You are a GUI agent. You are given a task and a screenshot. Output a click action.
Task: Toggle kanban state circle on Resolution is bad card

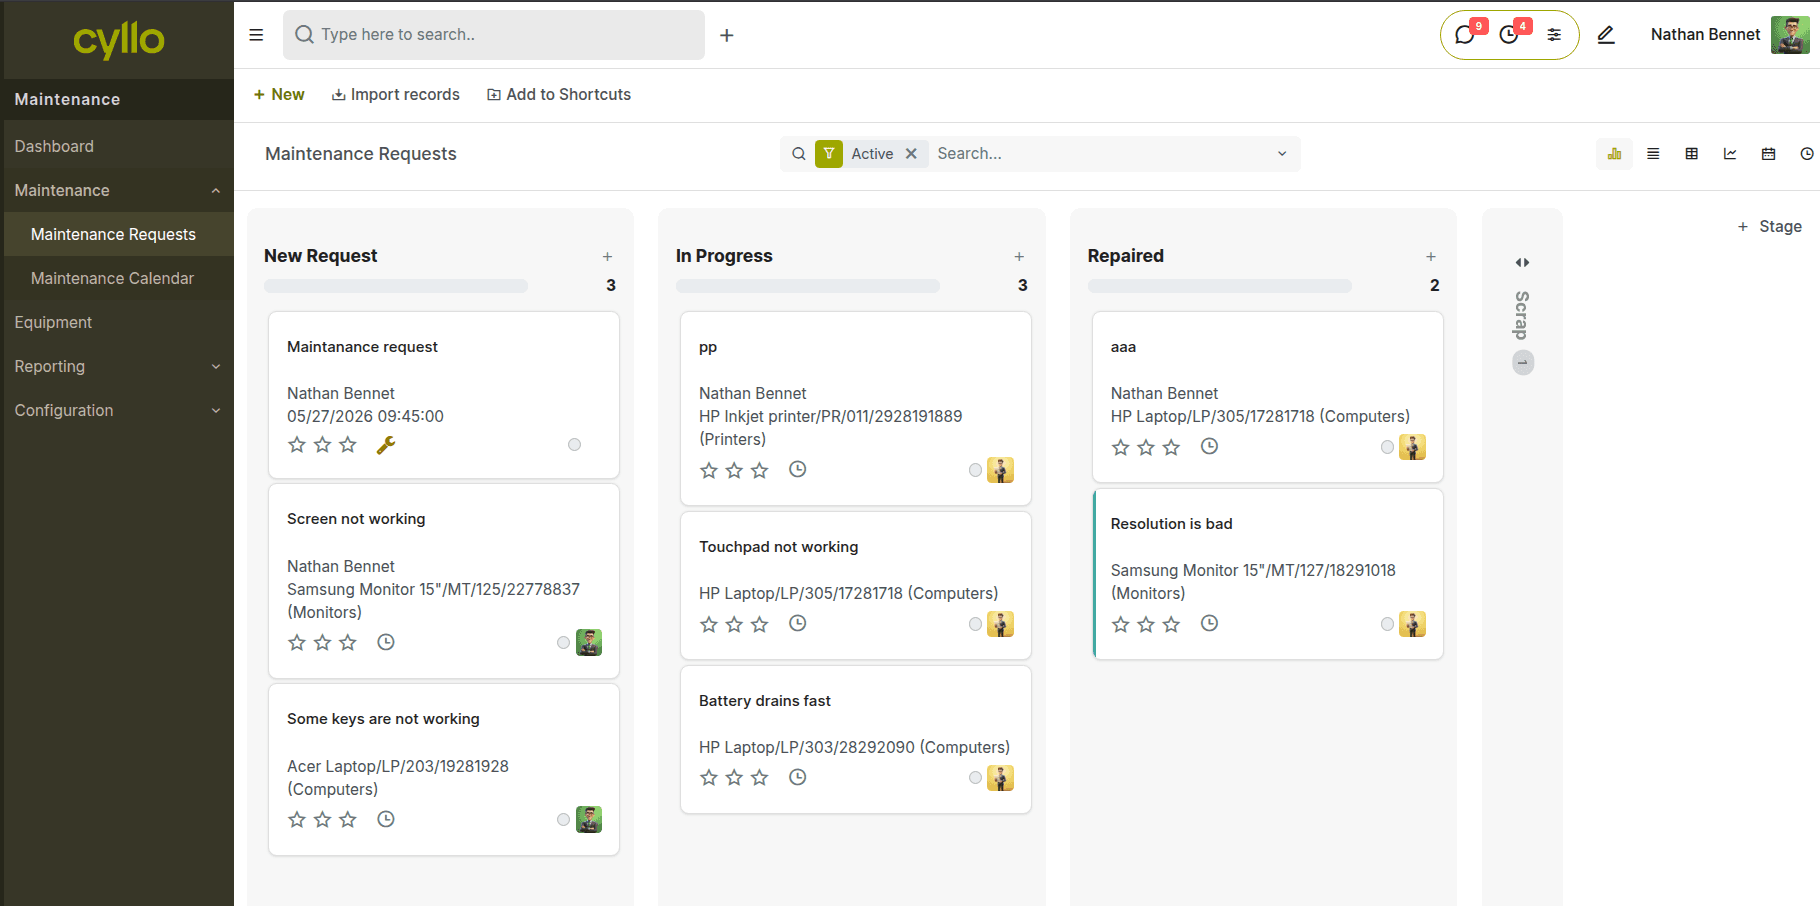[x=1387, y=624]
